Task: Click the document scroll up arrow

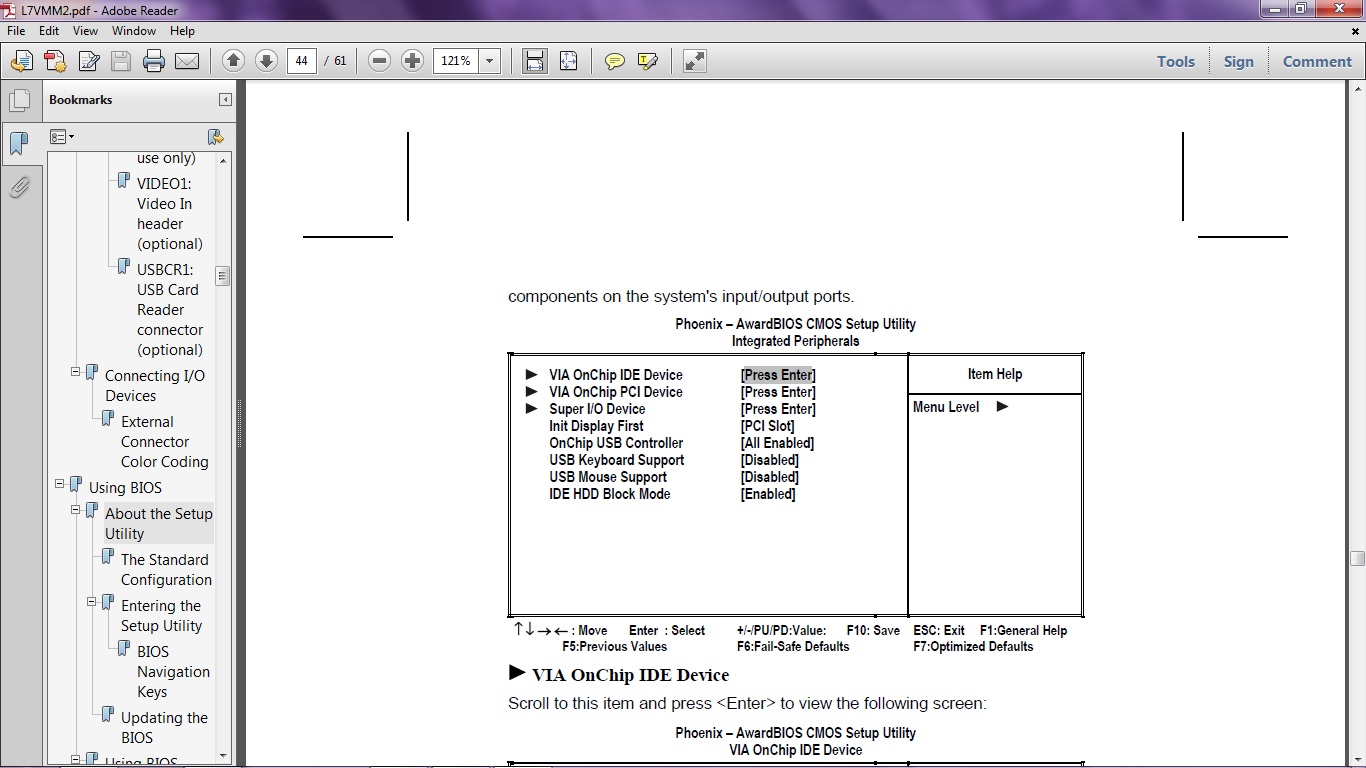Action: pyautogui.click(x=1357, y=89)
